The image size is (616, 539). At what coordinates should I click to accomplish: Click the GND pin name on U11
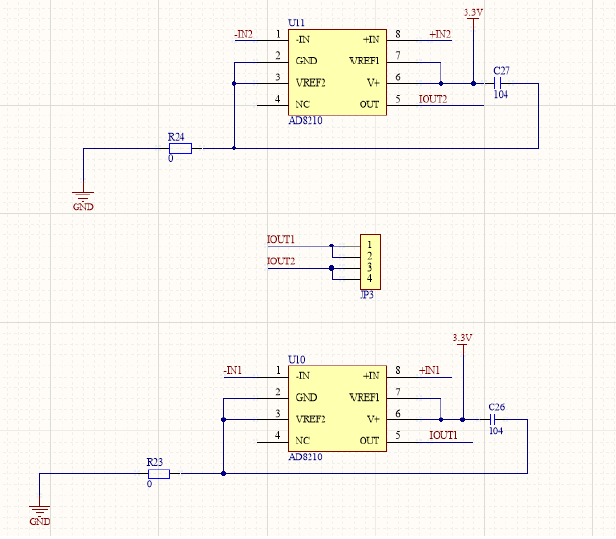(x=306, y=61)
